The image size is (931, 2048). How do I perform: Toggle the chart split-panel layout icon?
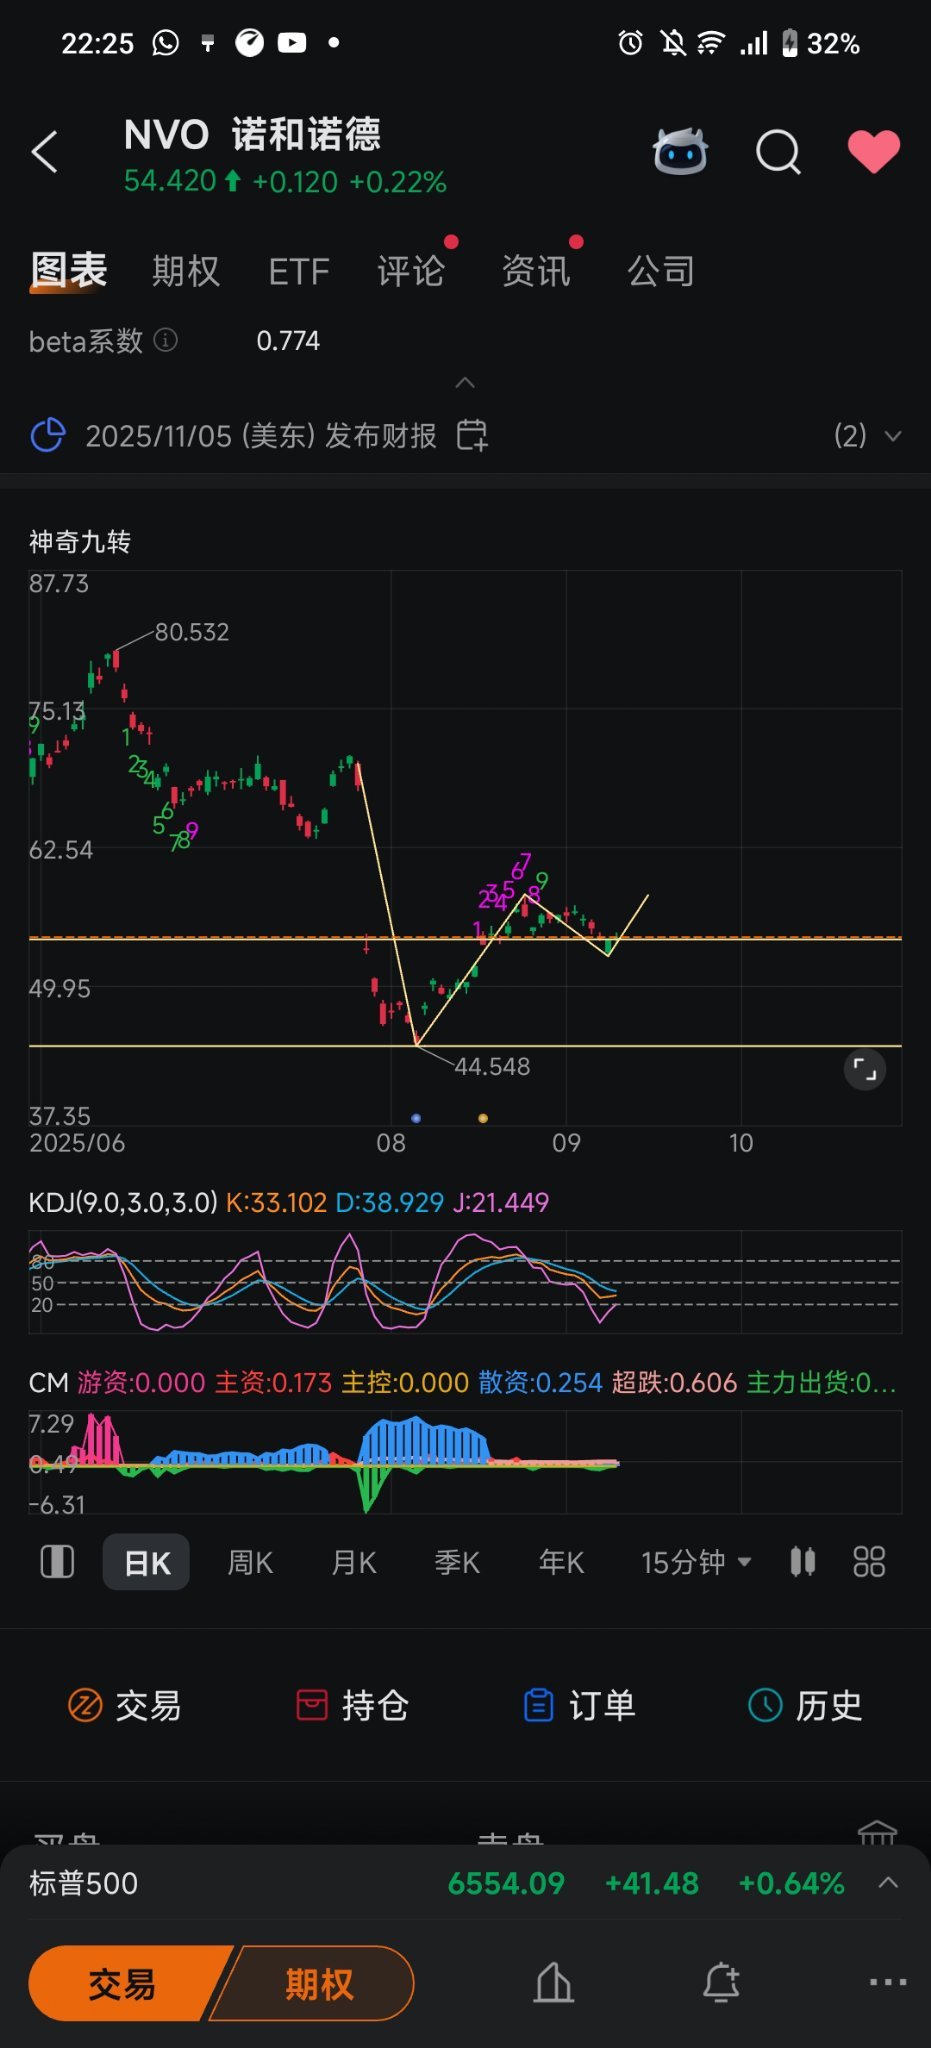click(57, 1562)
